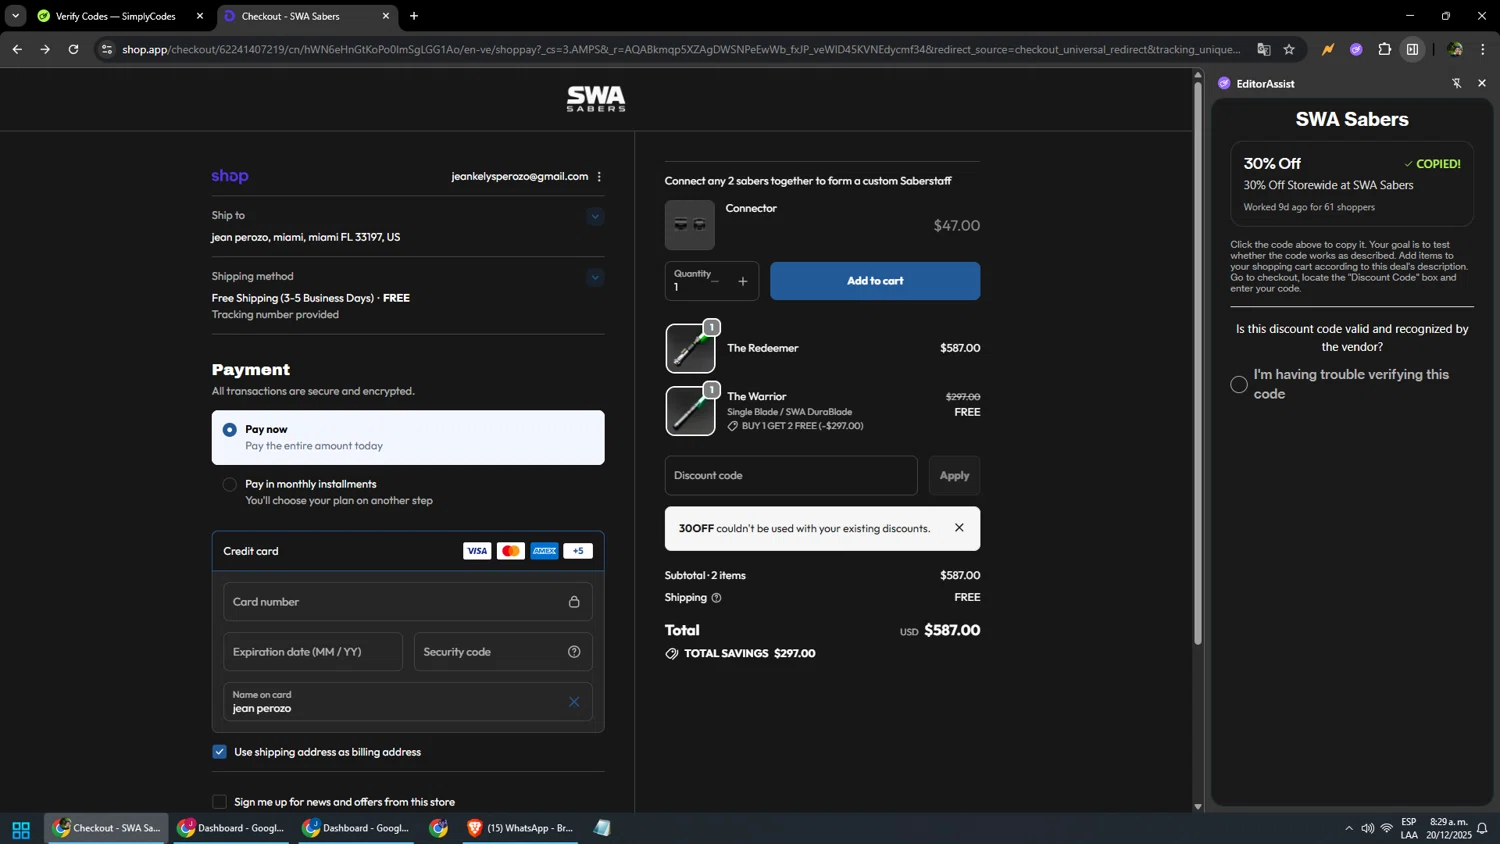Image resolution: width=1500 pixels, height=844 pixels.
Task: Open the browser extensions puzzle icon
Action: [1384, 49]
